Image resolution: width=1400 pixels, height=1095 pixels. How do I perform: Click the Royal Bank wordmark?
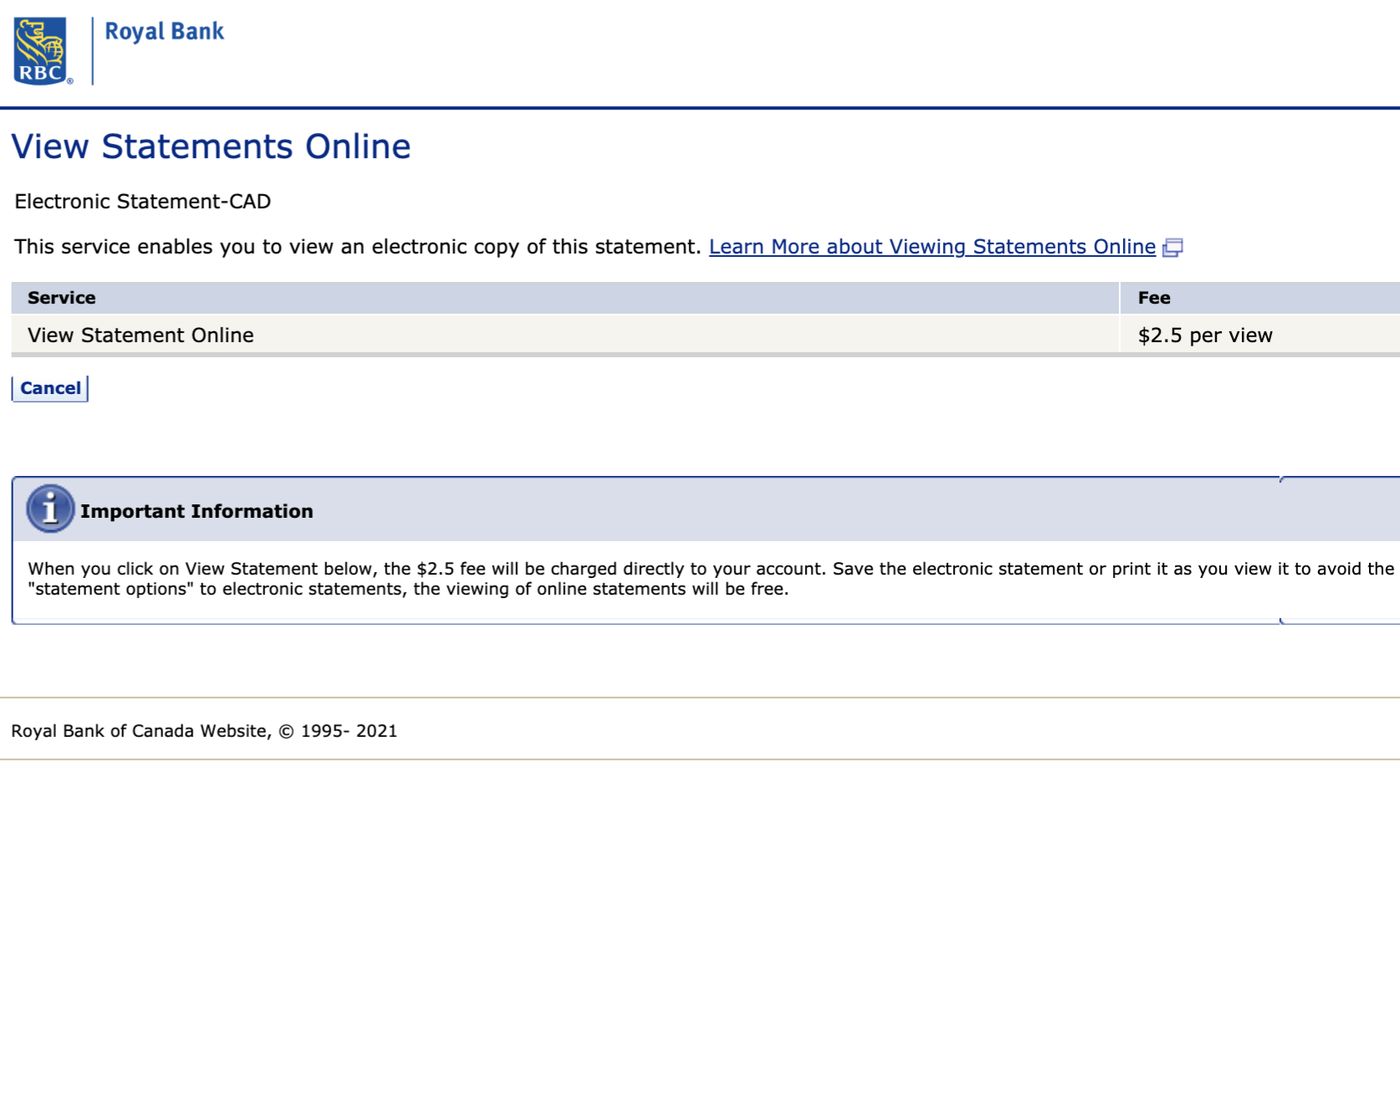point(164,32)
